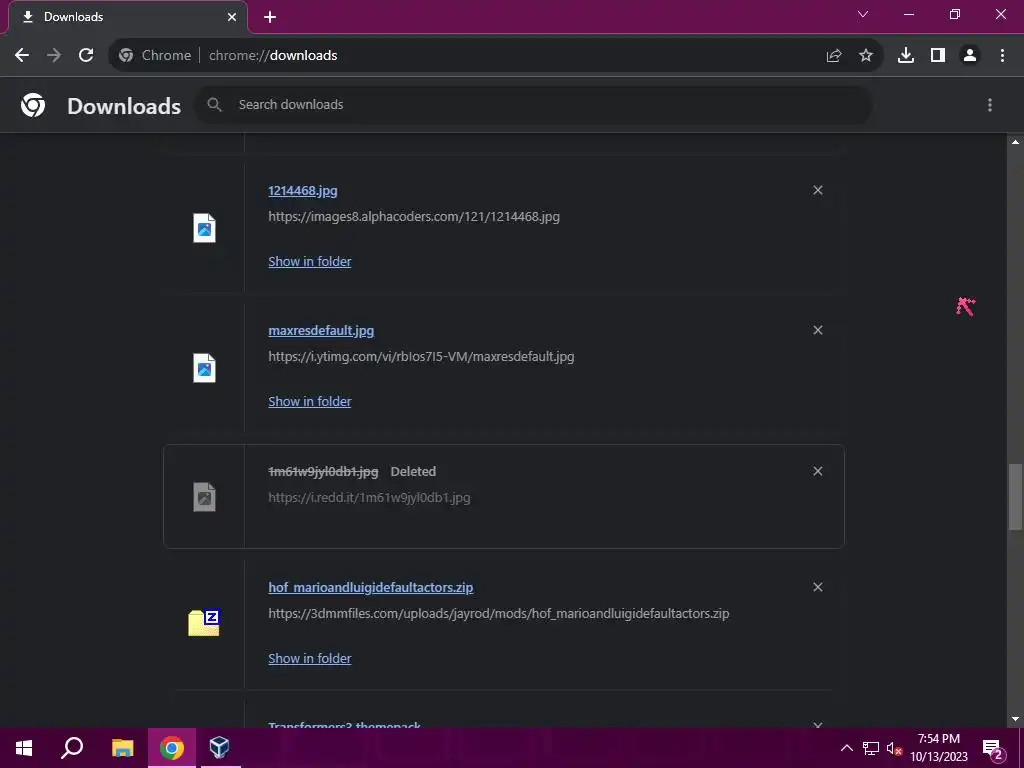Select the Downloads browser tab
Viewport: 1024px width, 768px height.
tap(128, 17)
